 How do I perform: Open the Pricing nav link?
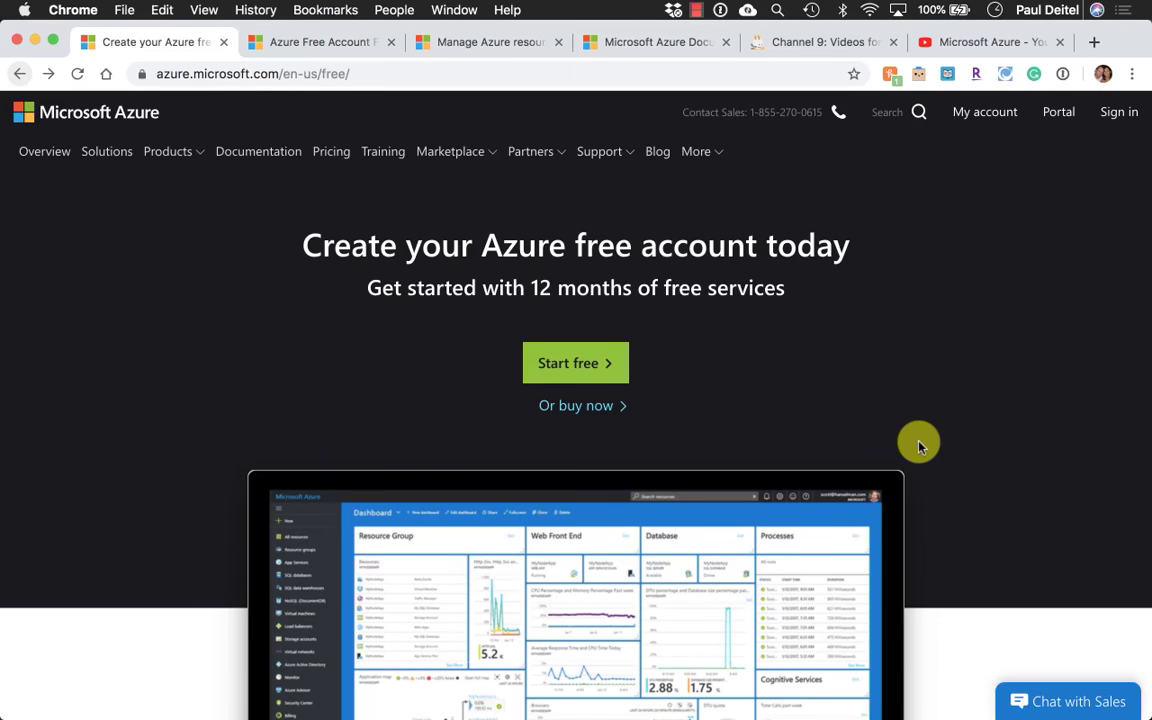click(331, 151)
